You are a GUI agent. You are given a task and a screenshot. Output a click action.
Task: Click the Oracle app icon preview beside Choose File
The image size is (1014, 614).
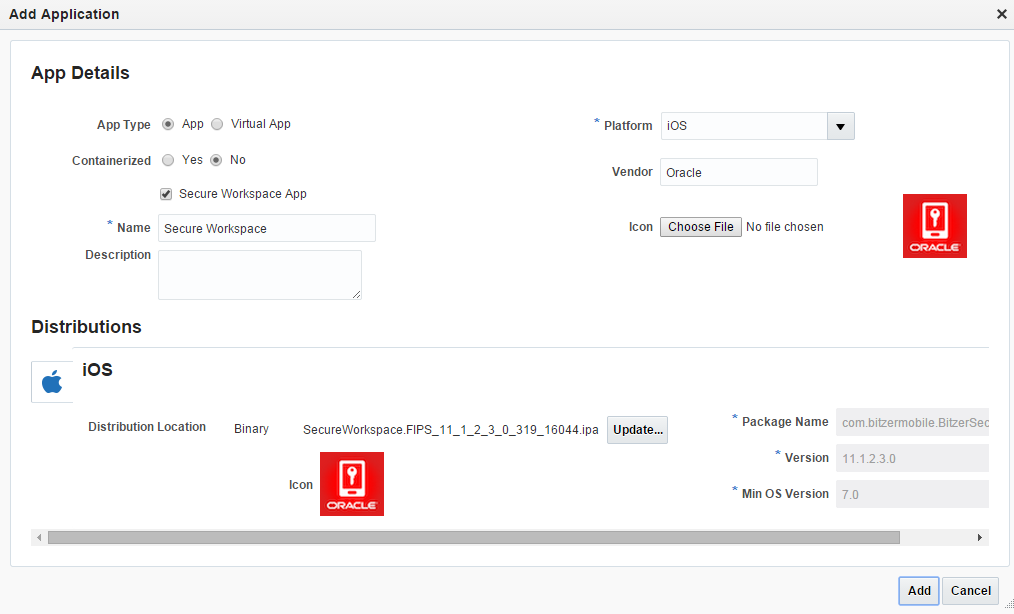click(x=934, y=226)
